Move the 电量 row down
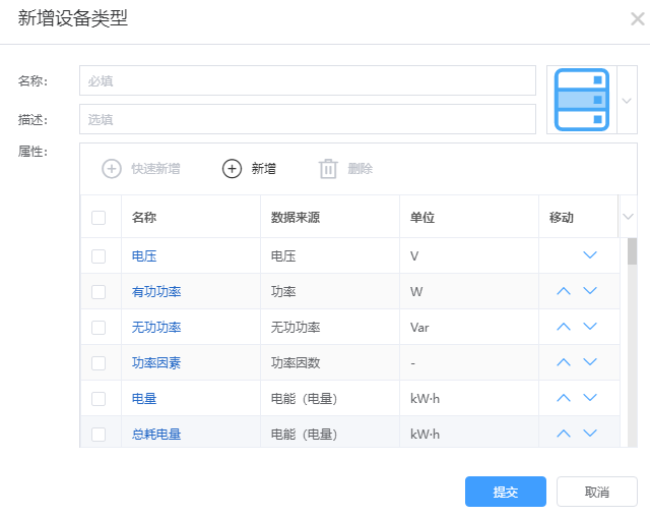 (x=590, y=398)
